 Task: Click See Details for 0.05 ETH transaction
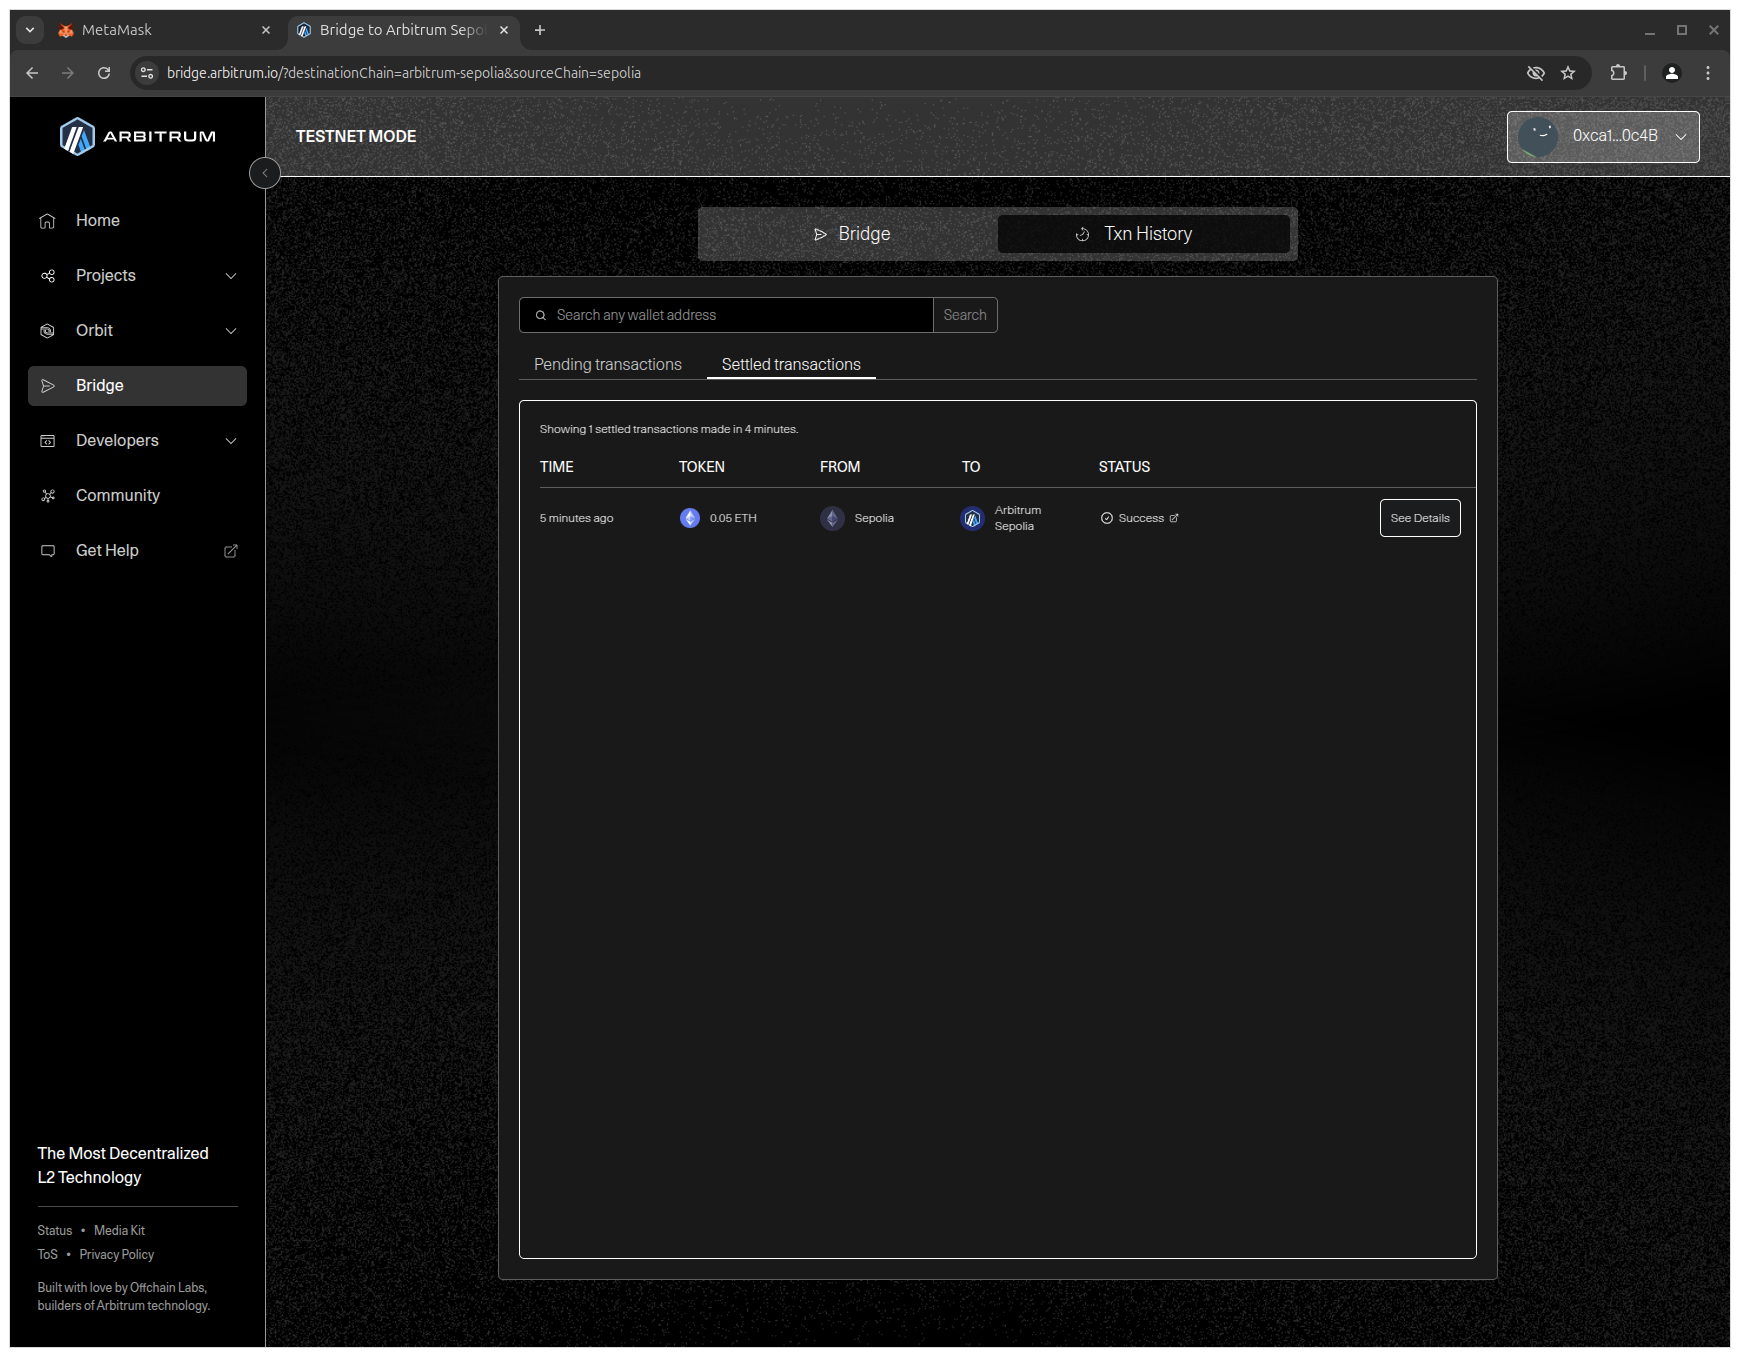coord(1420,518)
